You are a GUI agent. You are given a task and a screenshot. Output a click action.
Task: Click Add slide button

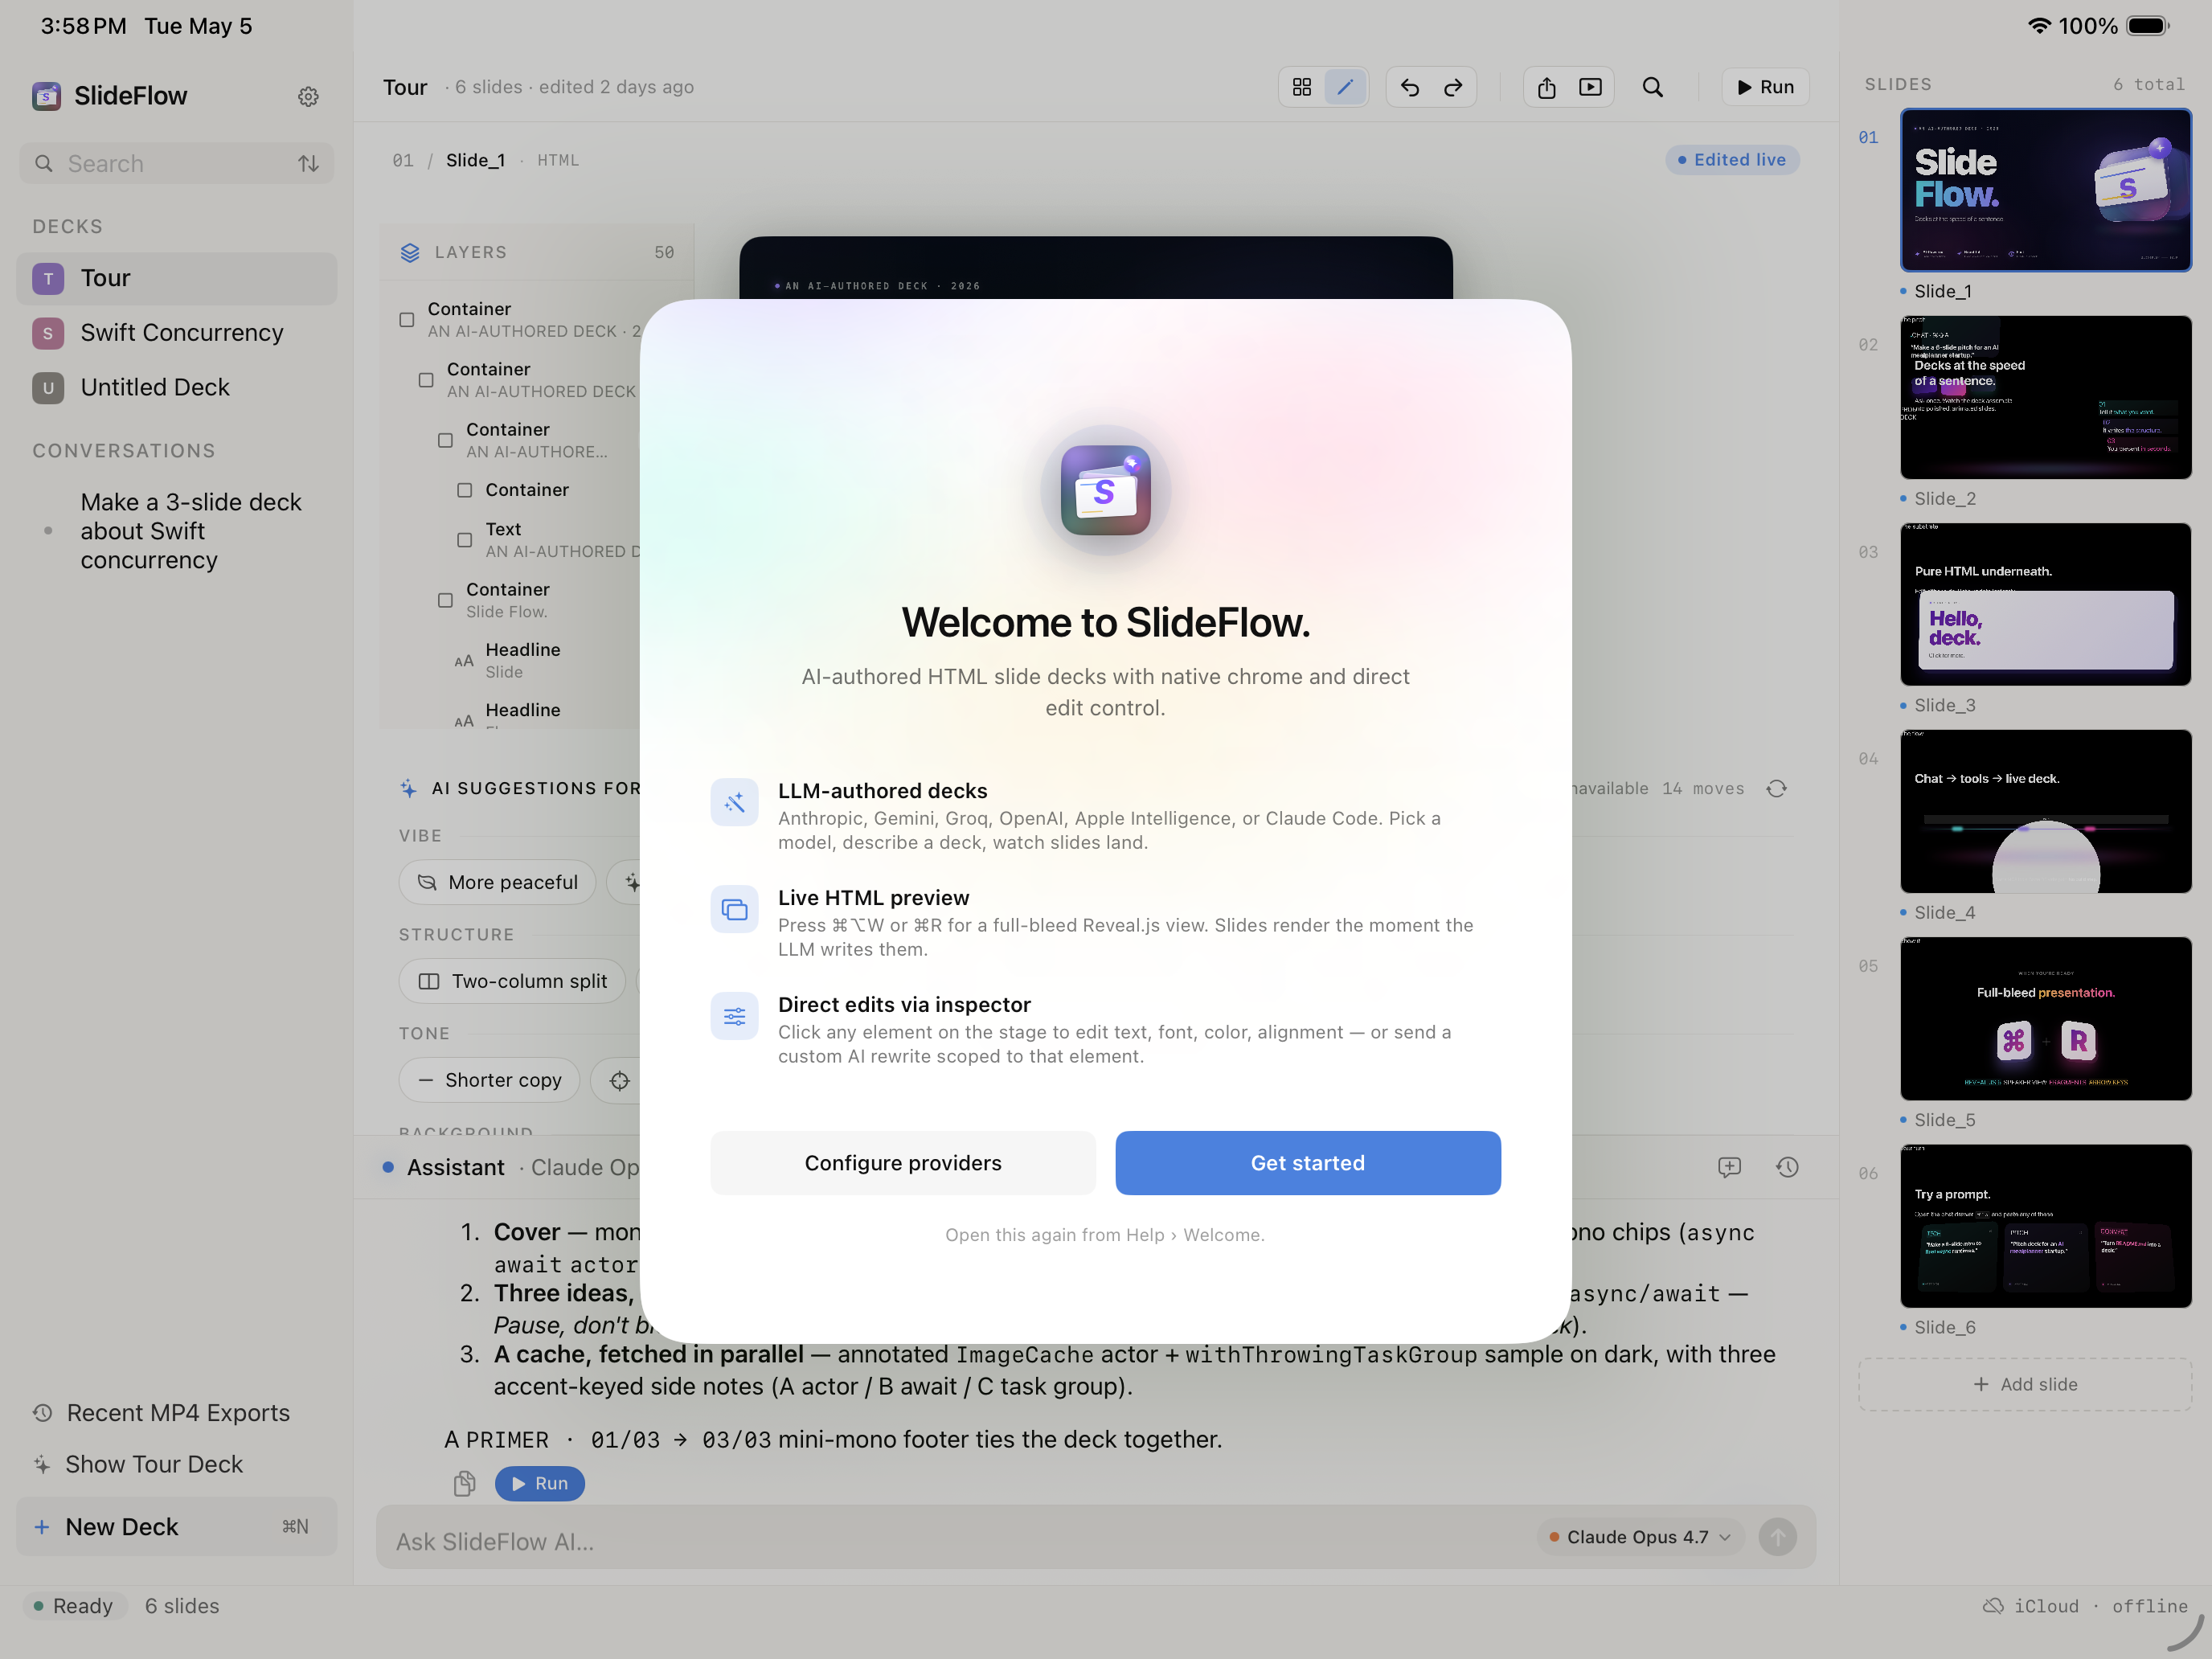pos(2025,1385)
